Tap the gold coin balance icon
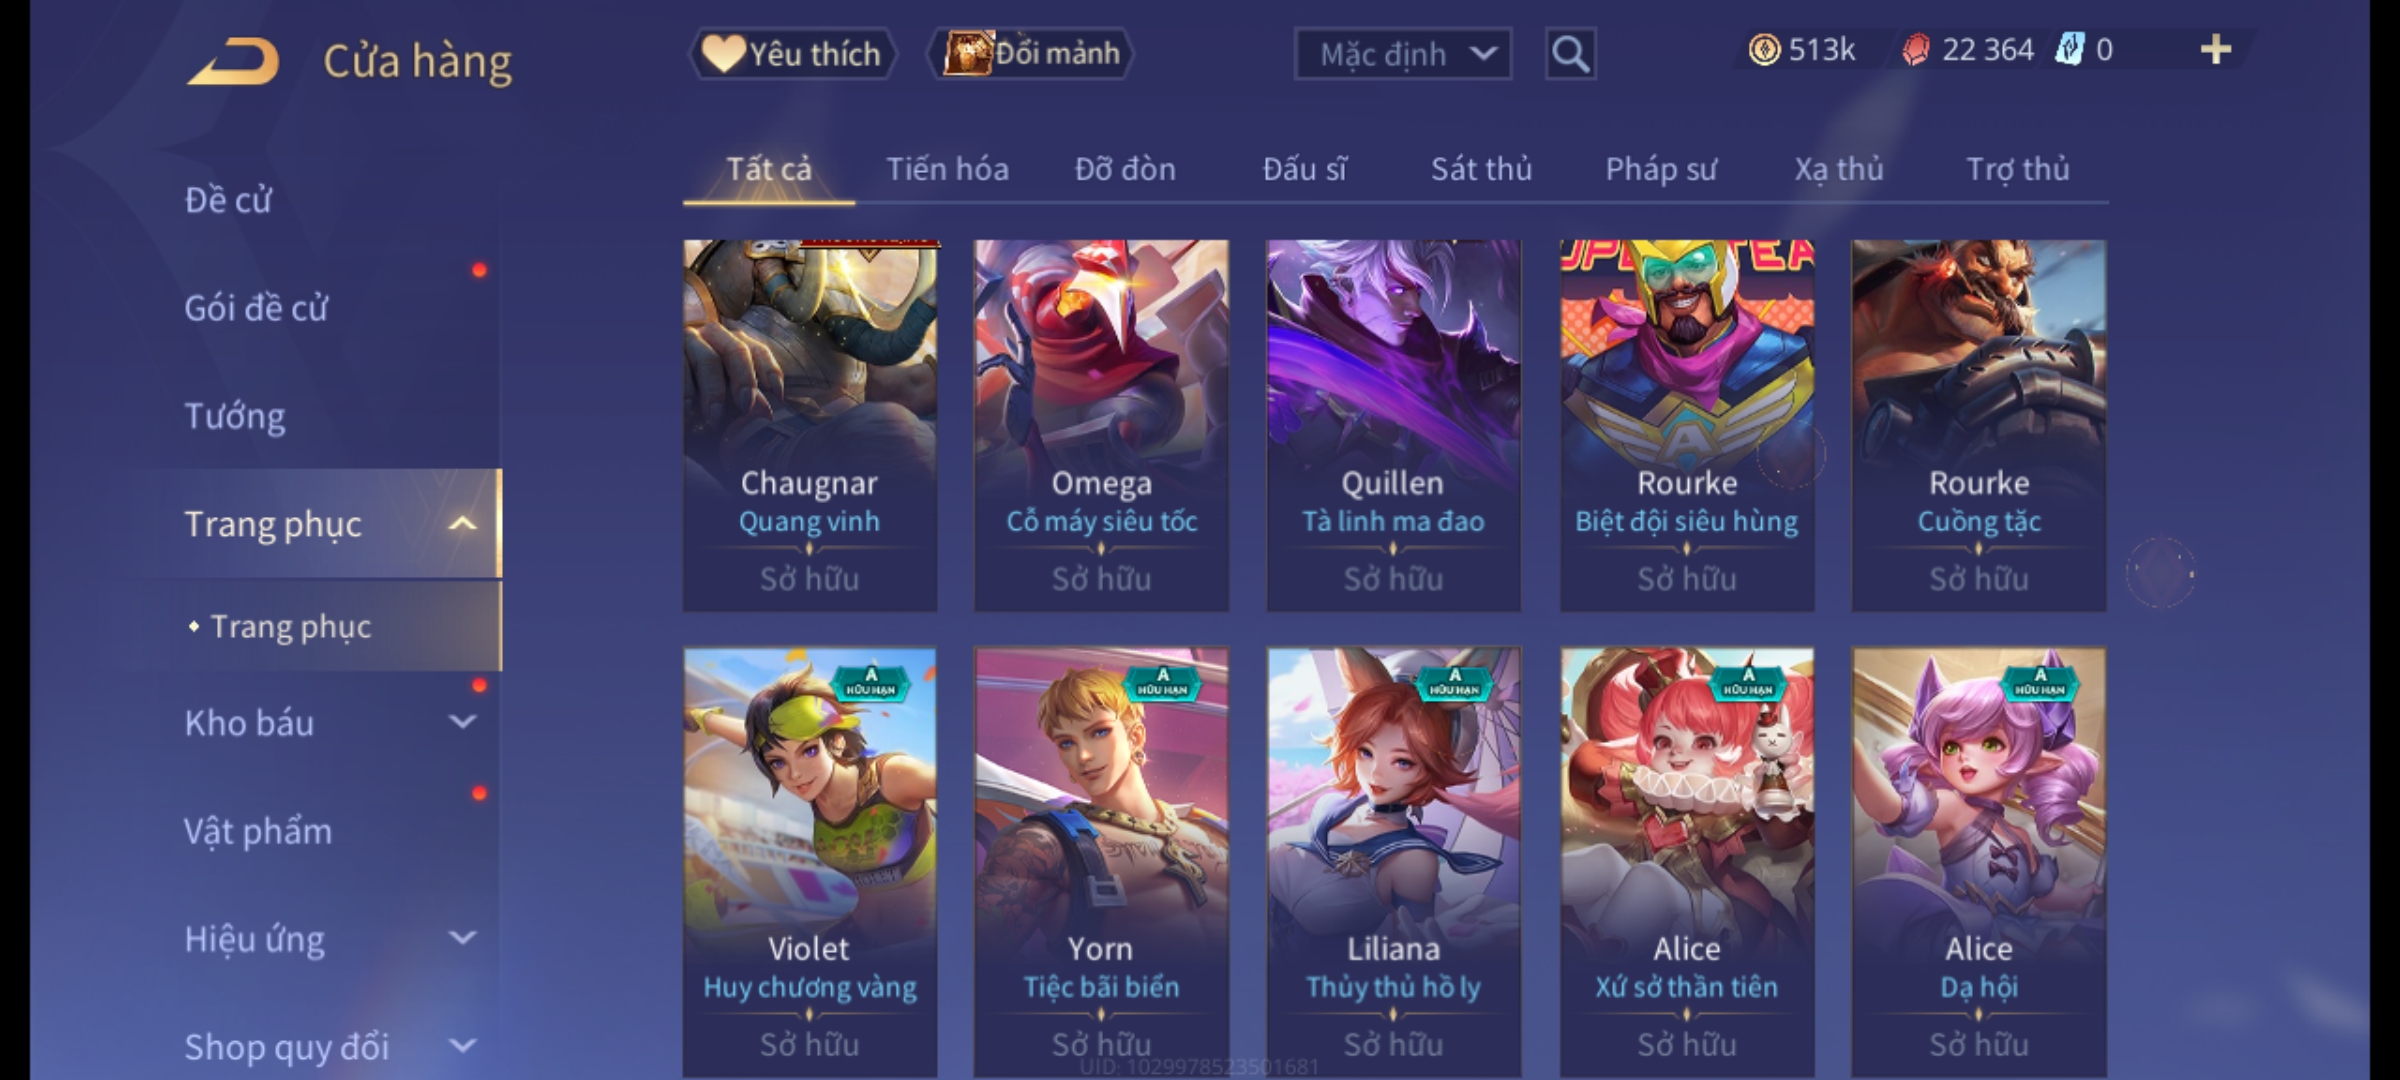The height and width of the screenshot is (1080, 2400). (x=1764, y=50)
